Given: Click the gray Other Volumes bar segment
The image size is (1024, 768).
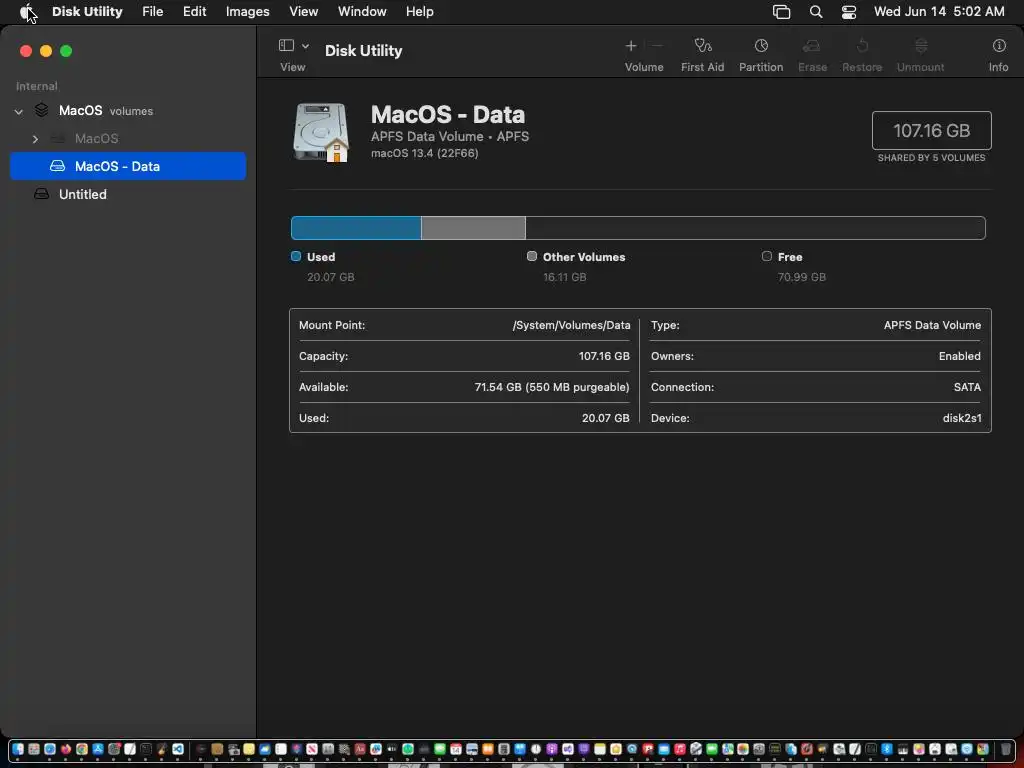Looking at the screenshot, I should point(473,228).
